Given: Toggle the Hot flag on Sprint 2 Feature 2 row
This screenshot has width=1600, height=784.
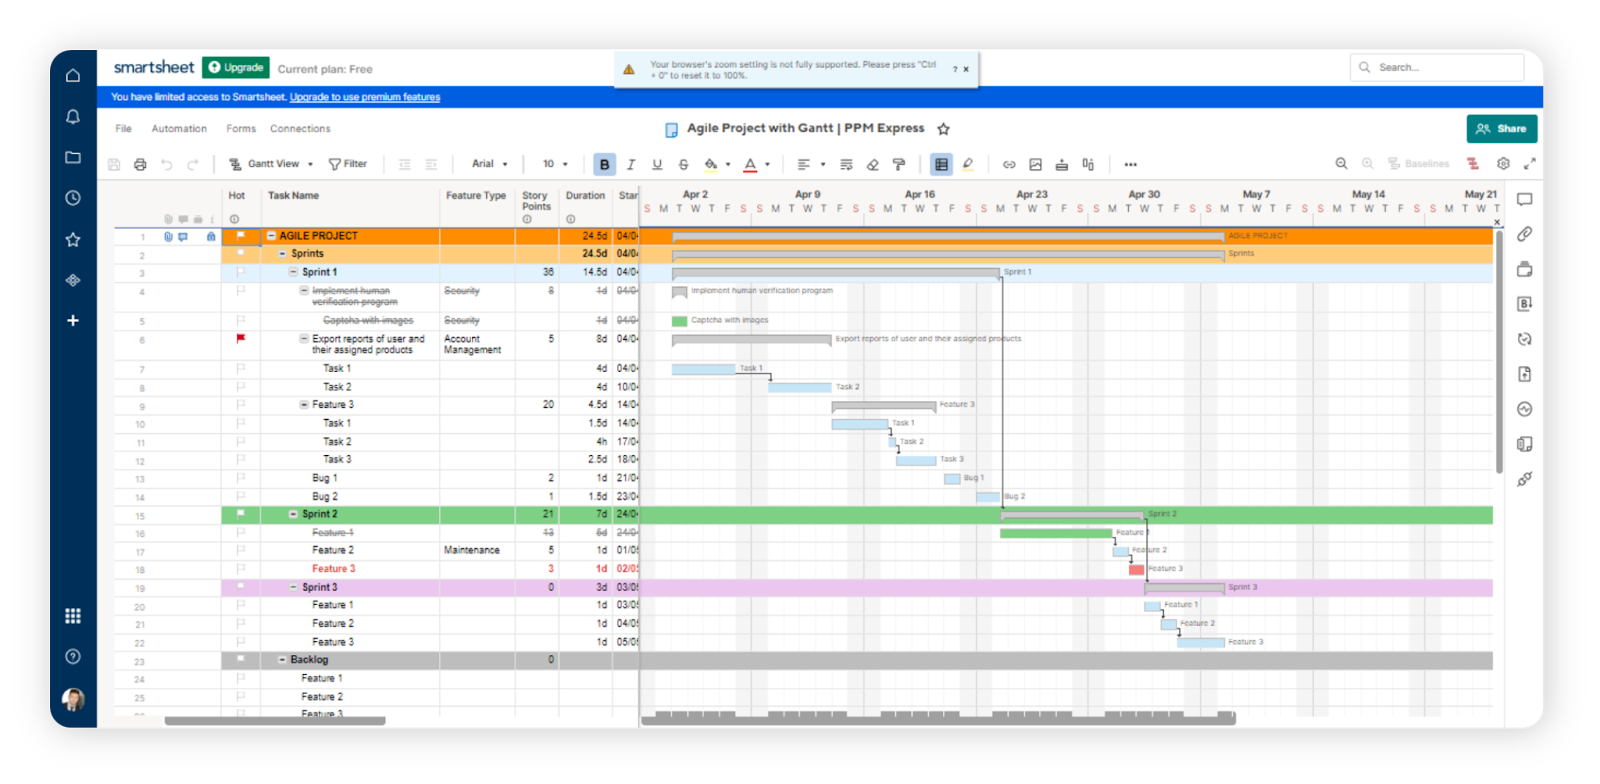Looking at the screenshot, I should (240, 550).
